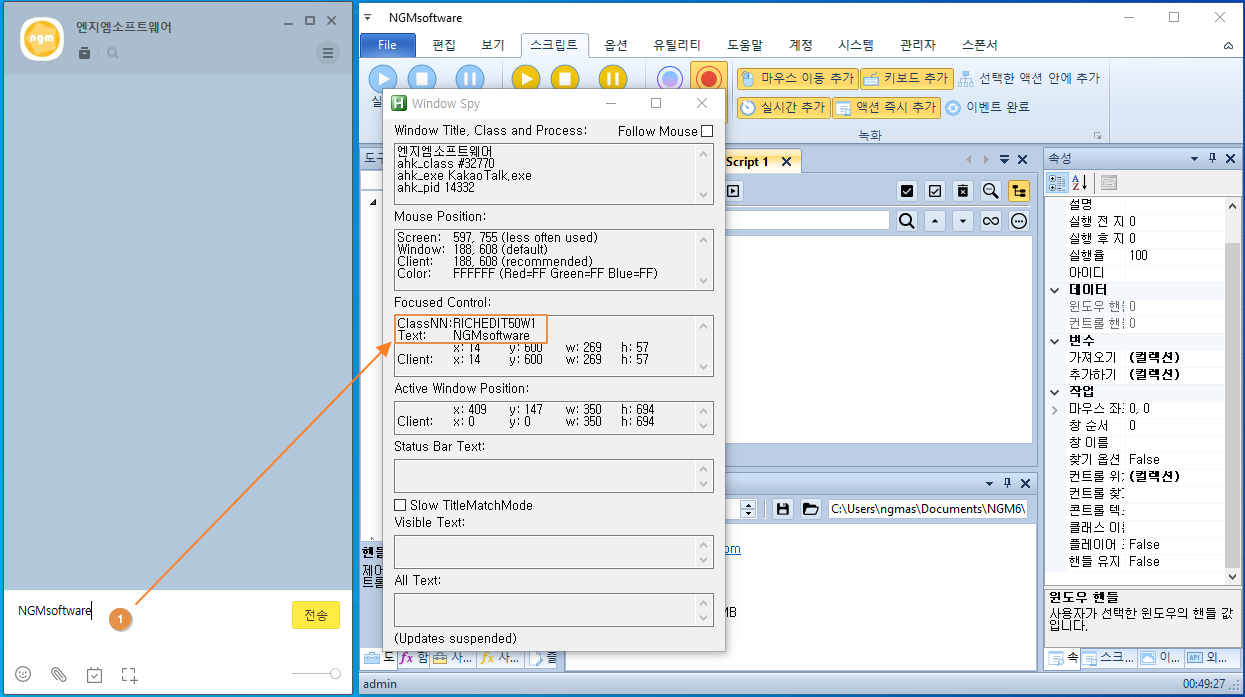This screenshot has height=697, width=1245.
Task: Click the C:\Users\ngmas path field
Action: (x=929, y=509)
